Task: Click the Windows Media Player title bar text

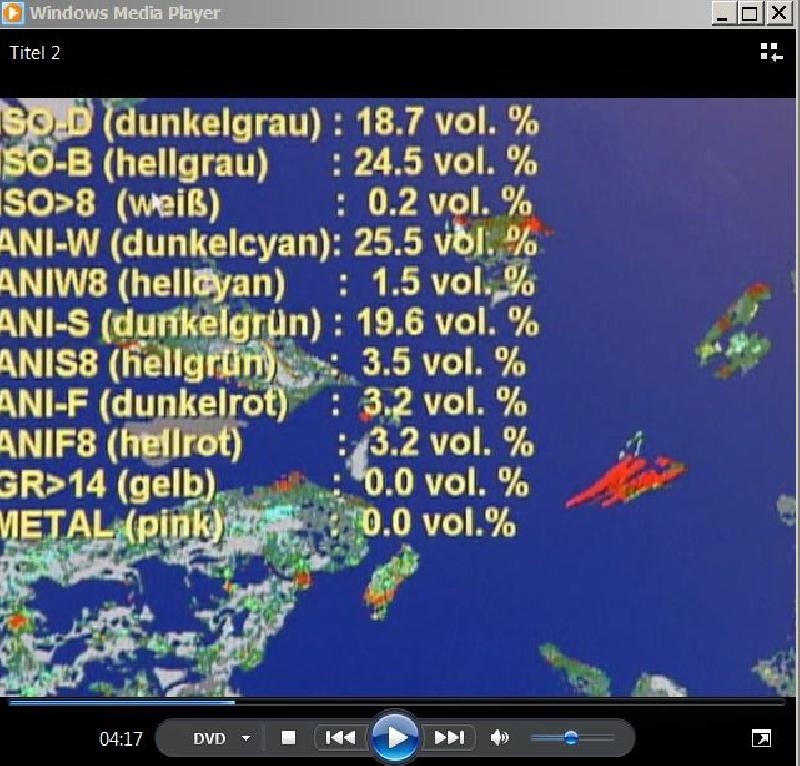Action: click(x=125, y=13)
